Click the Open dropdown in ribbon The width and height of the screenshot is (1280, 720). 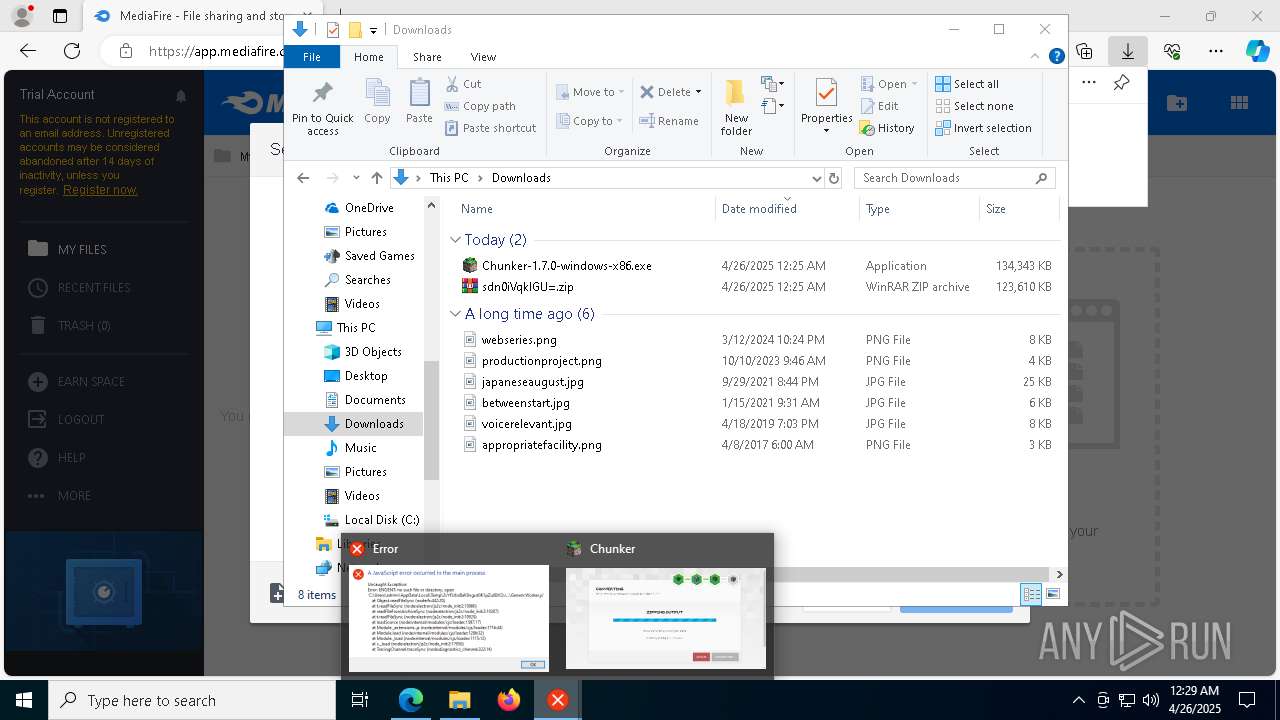(888, 84)
